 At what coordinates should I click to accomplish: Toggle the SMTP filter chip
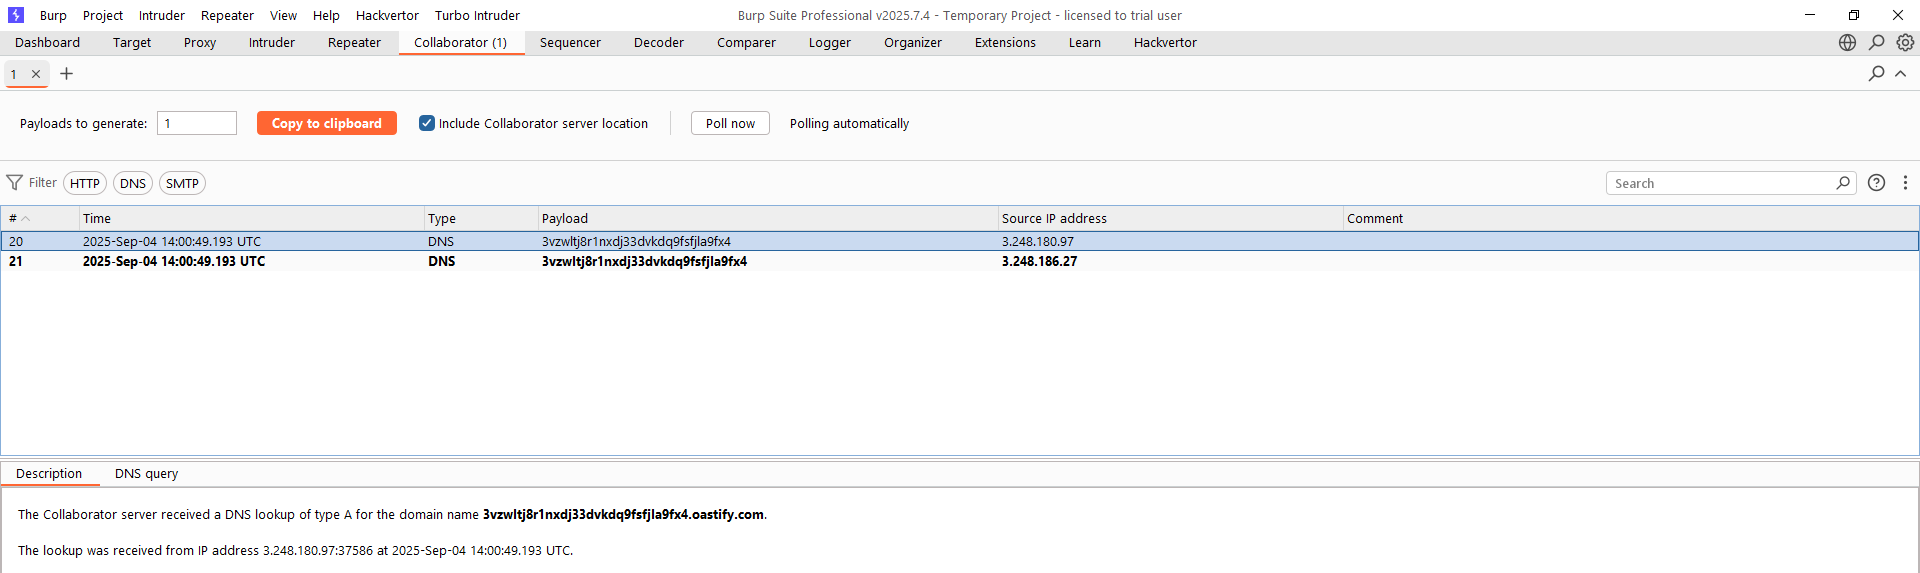[x=182, y=184]
